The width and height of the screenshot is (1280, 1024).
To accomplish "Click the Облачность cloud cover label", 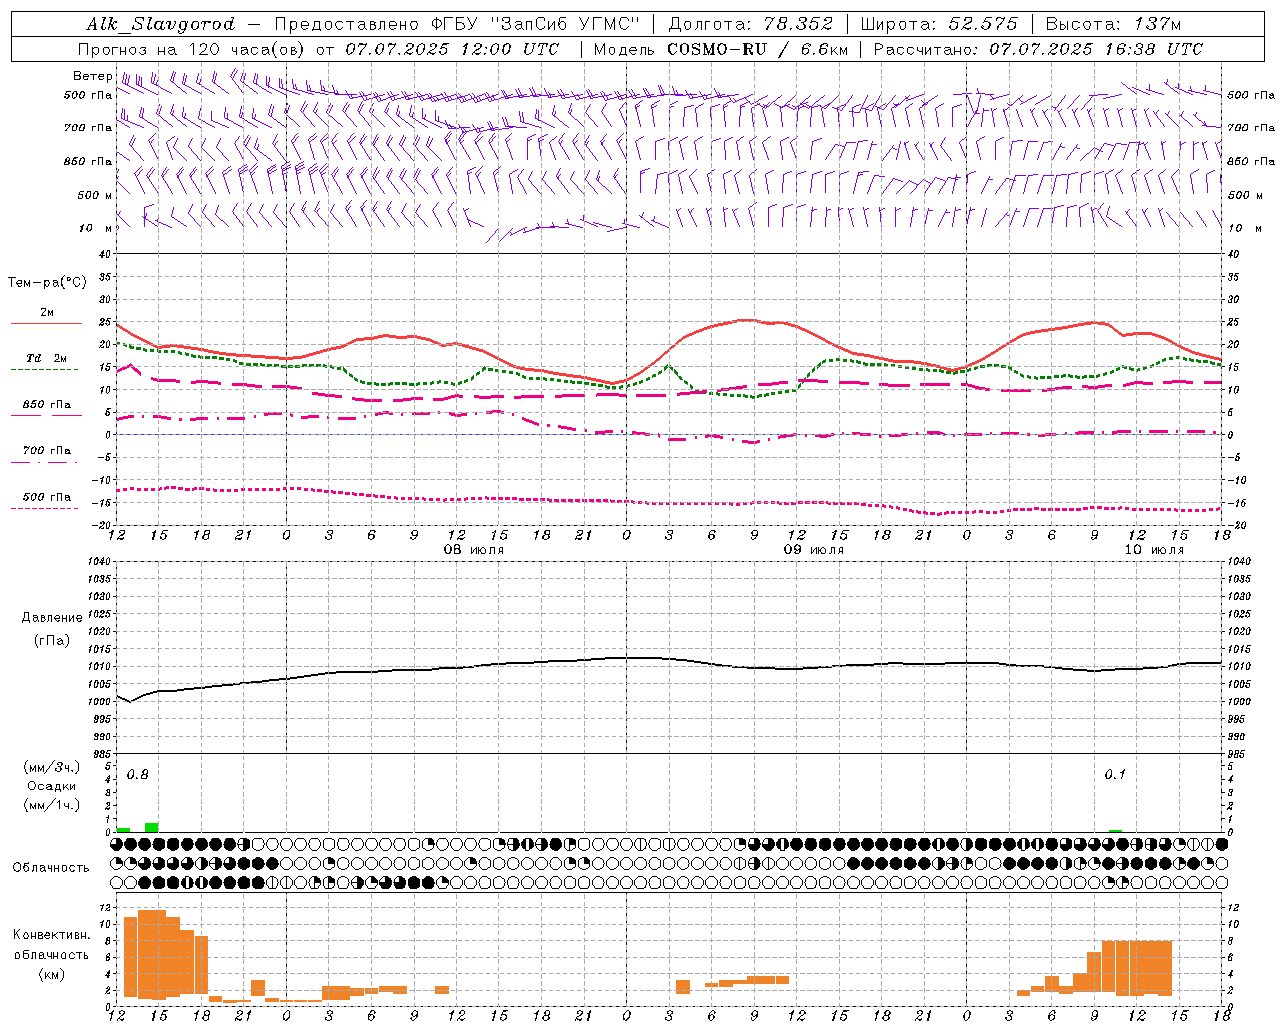I will point(51,867).
